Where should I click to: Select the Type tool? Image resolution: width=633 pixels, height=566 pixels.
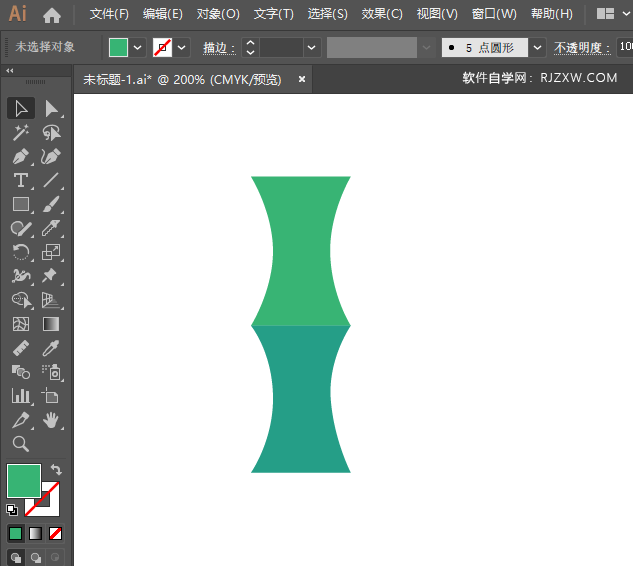[21, 180]
